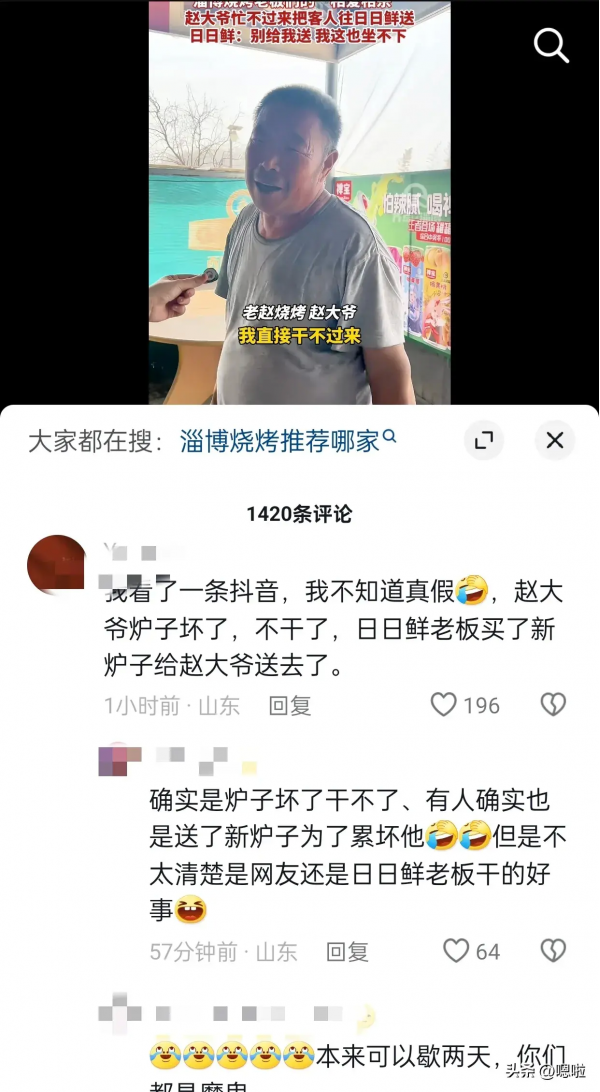Reply to the comment from 1小时前

pyautogui.click(x=290, y=705)
